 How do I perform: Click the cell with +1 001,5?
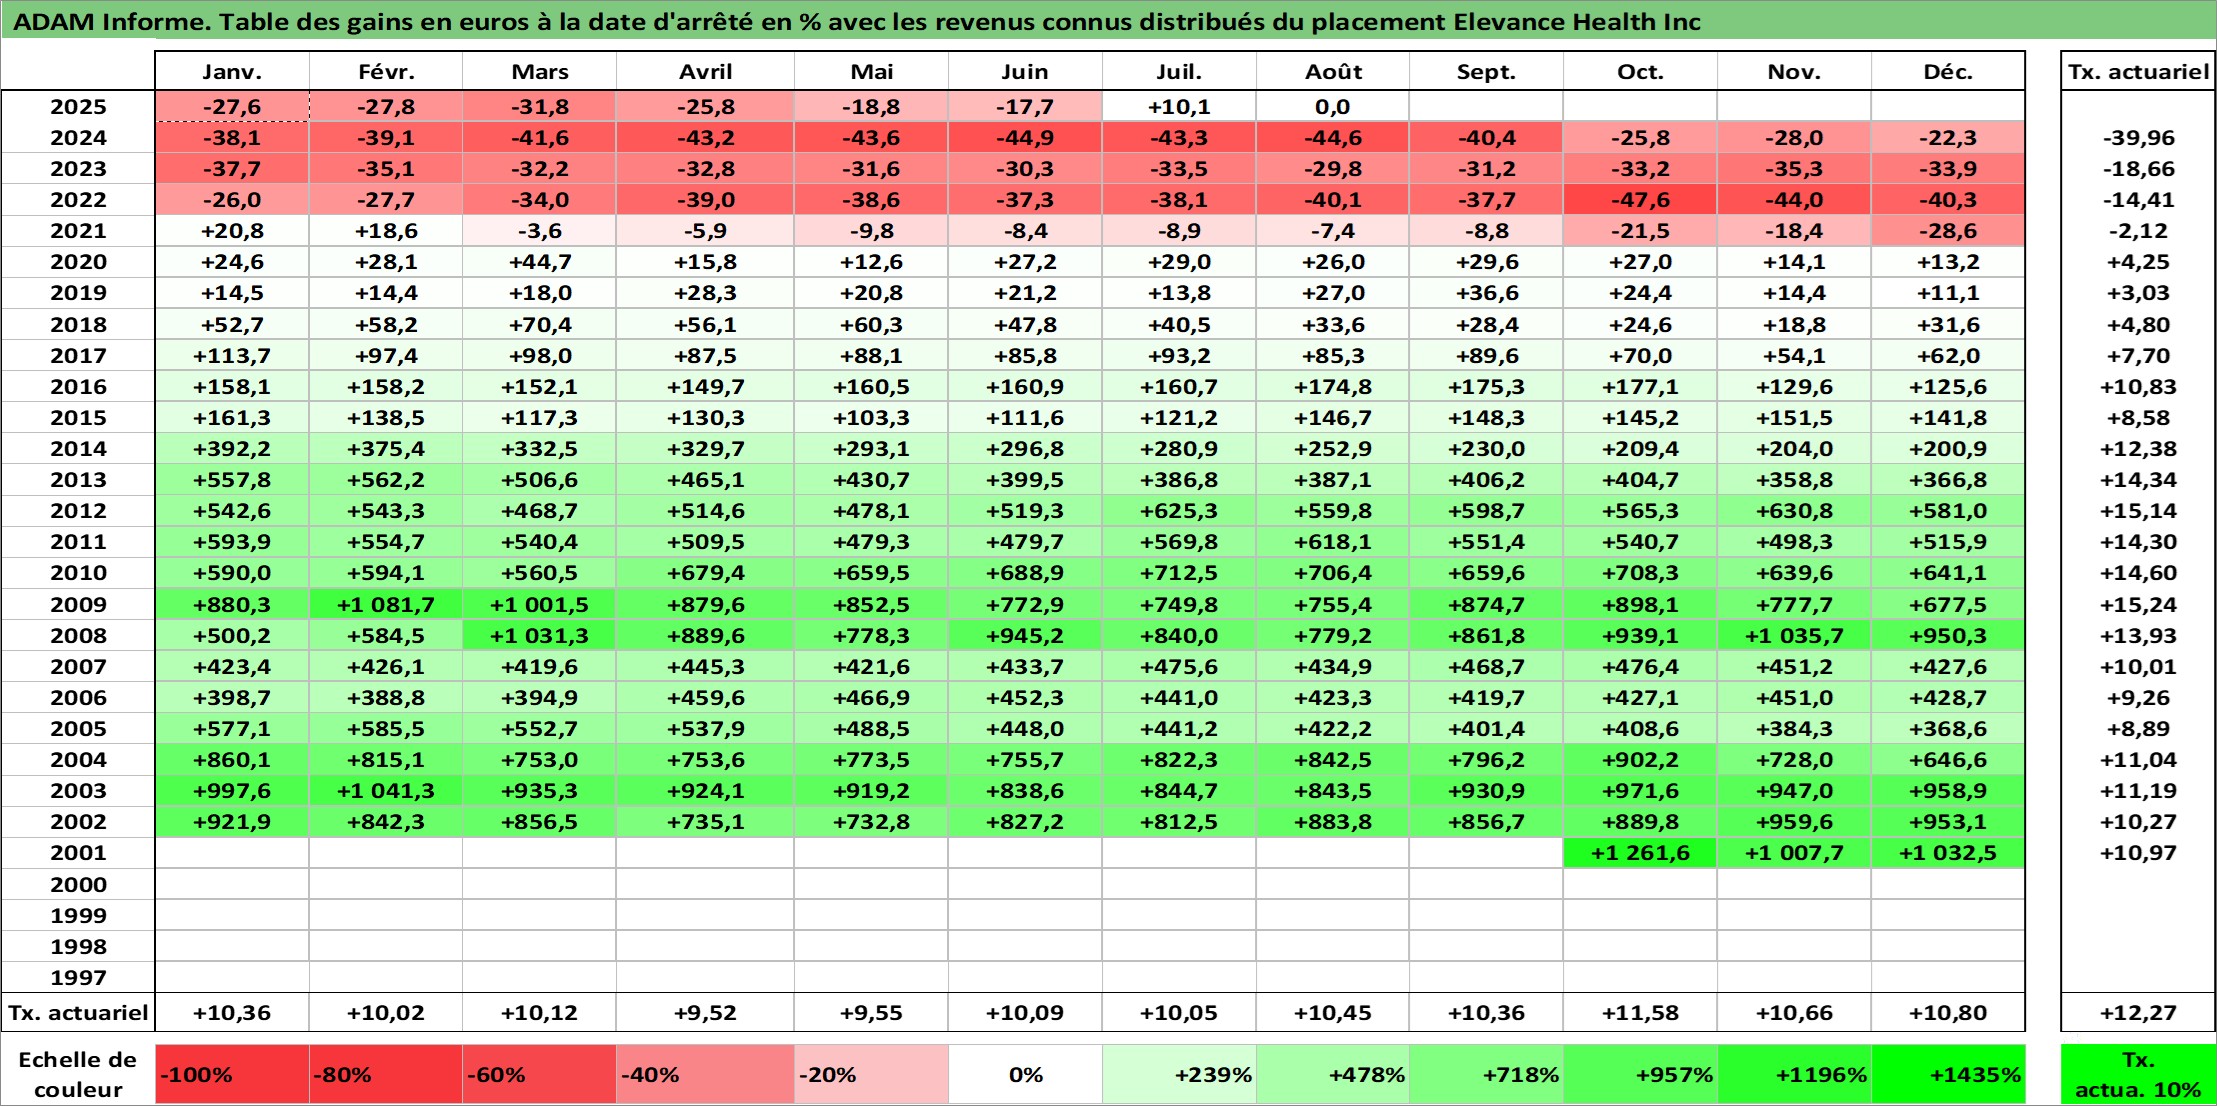click(539, 604)
